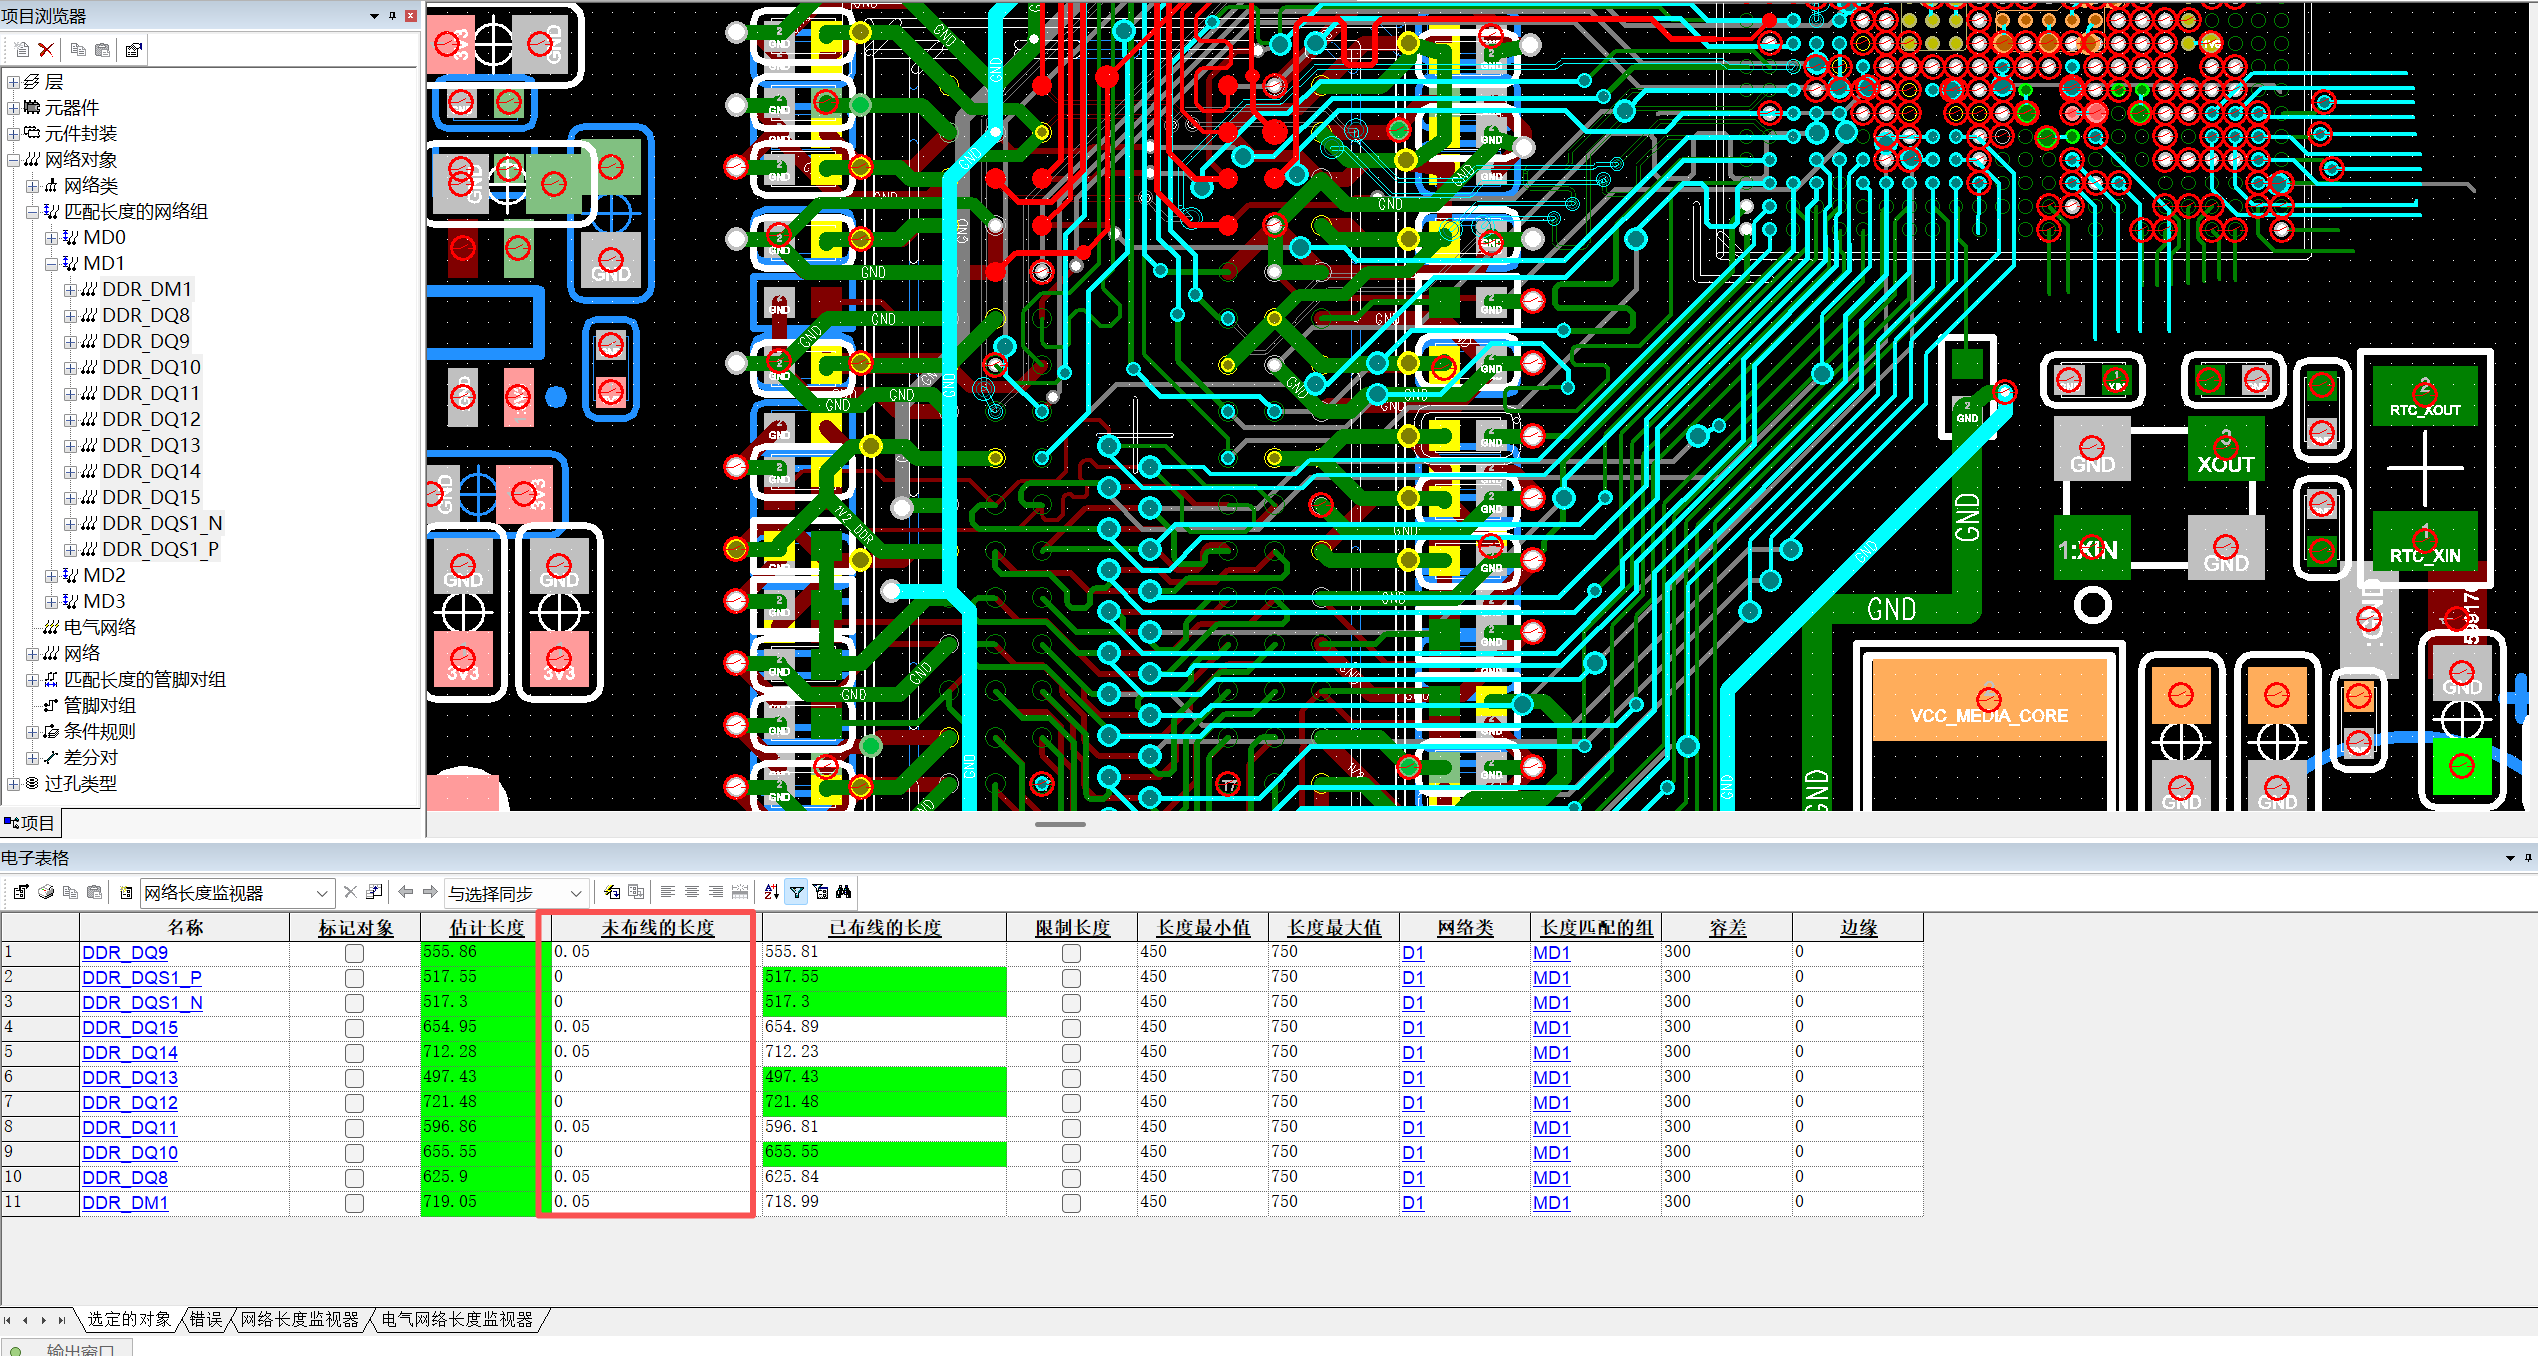The height and width of the screenshot is (1356, 2538).
Task: Select 差分对 in the project tree
Action: 91,758
